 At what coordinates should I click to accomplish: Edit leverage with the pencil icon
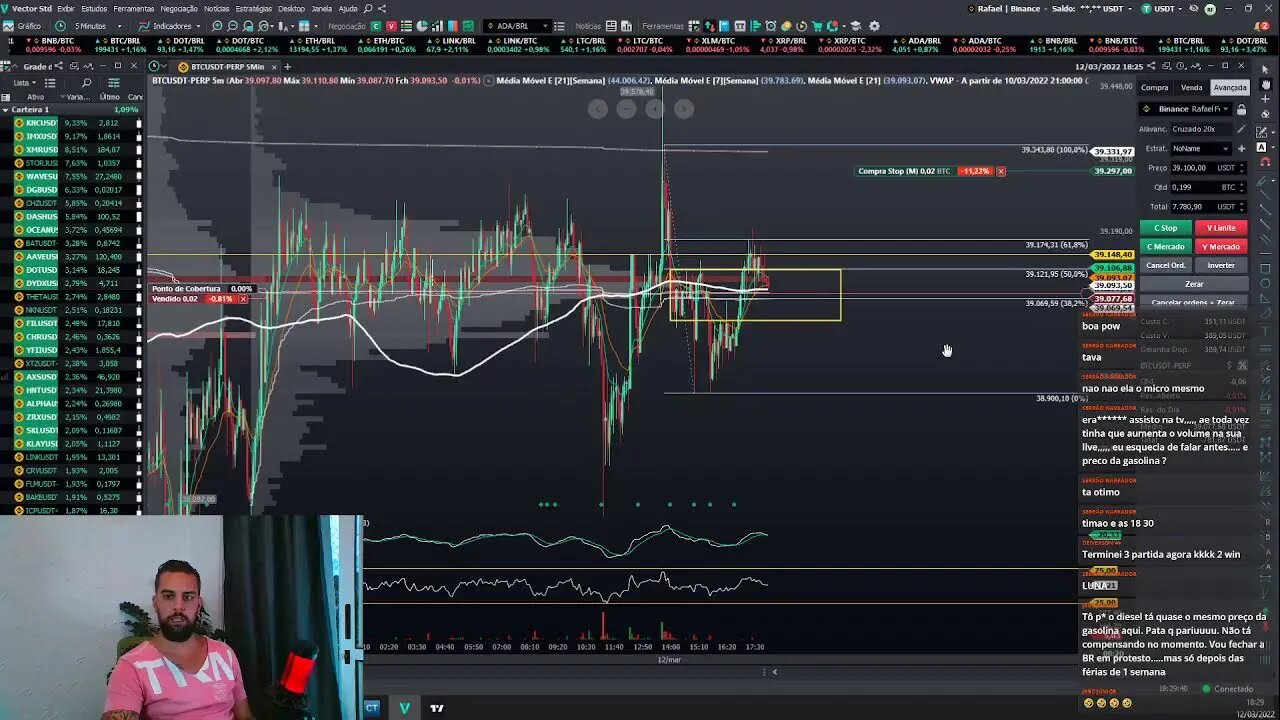point(1241,129)
